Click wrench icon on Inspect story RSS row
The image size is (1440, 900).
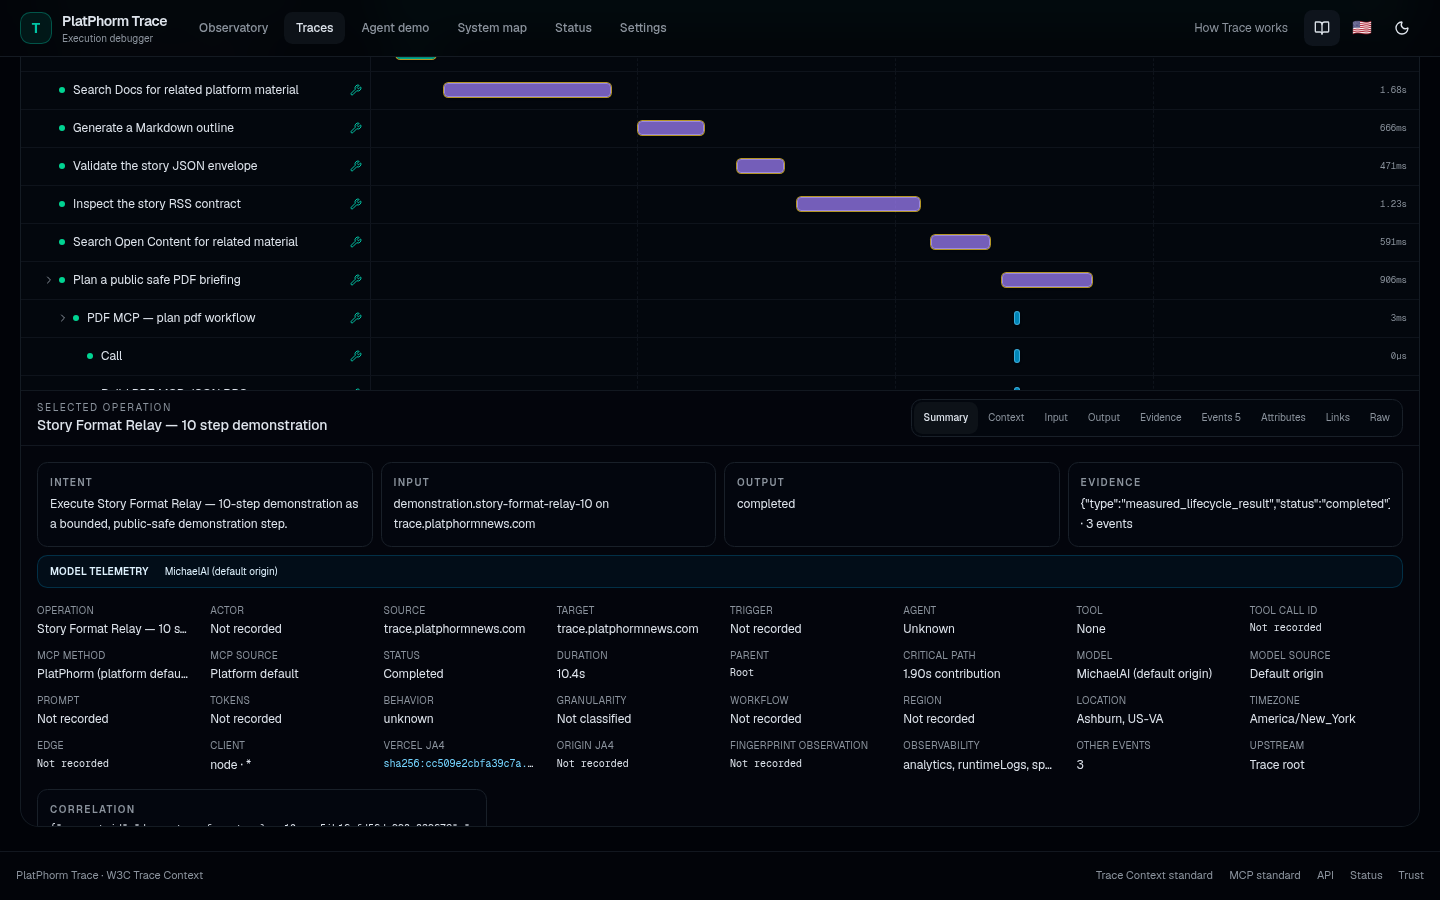click(356, 204)
